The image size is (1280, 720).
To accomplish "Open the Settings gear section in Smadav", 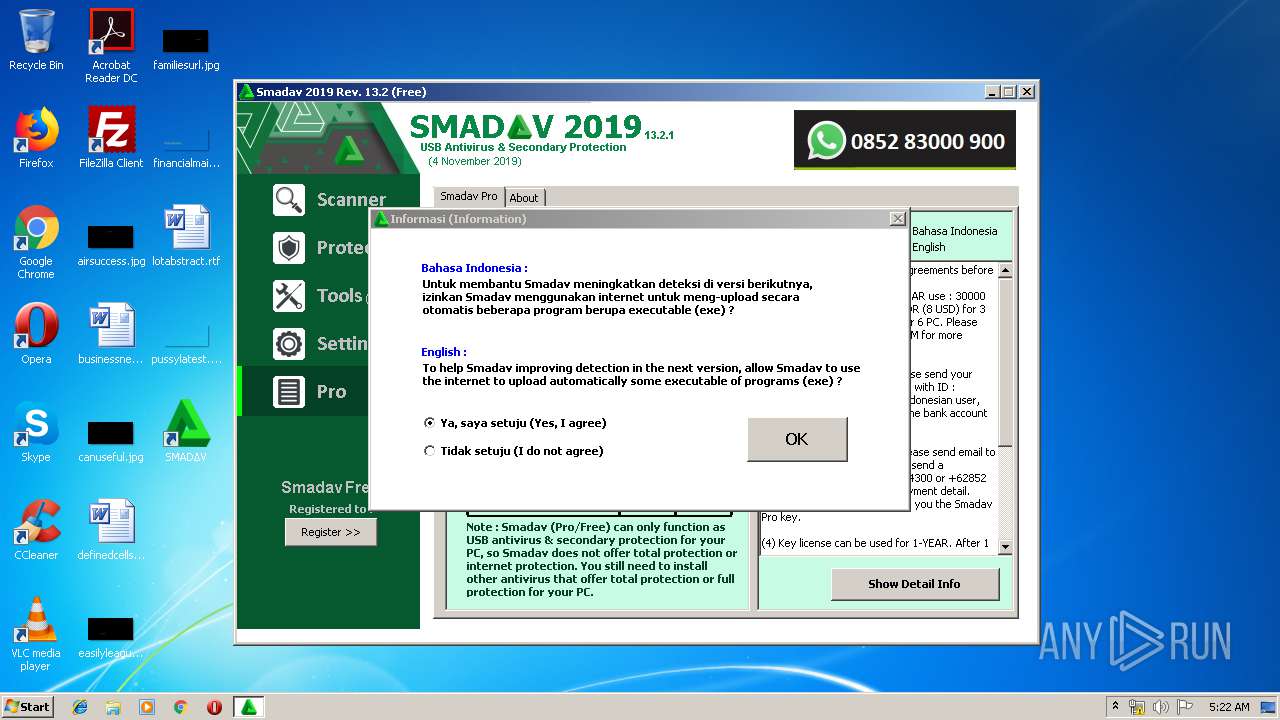I will point(320,343).
